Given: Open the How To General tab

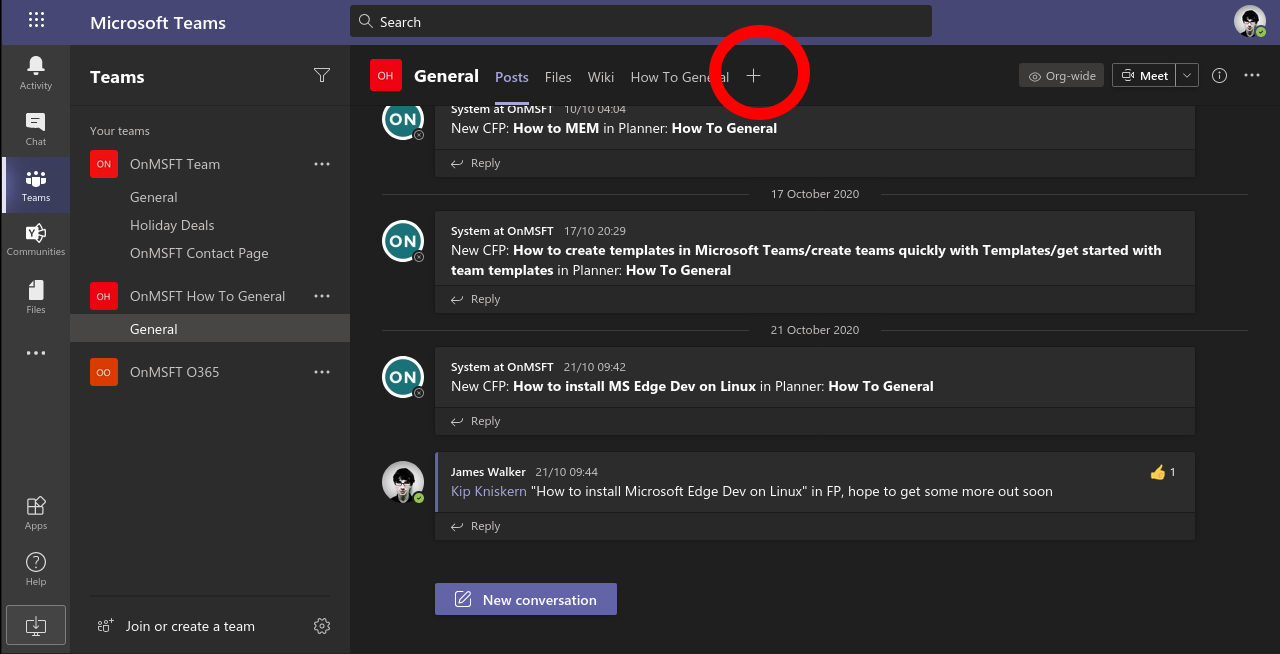Looking at the screenshot, I should tap(679, 77).
